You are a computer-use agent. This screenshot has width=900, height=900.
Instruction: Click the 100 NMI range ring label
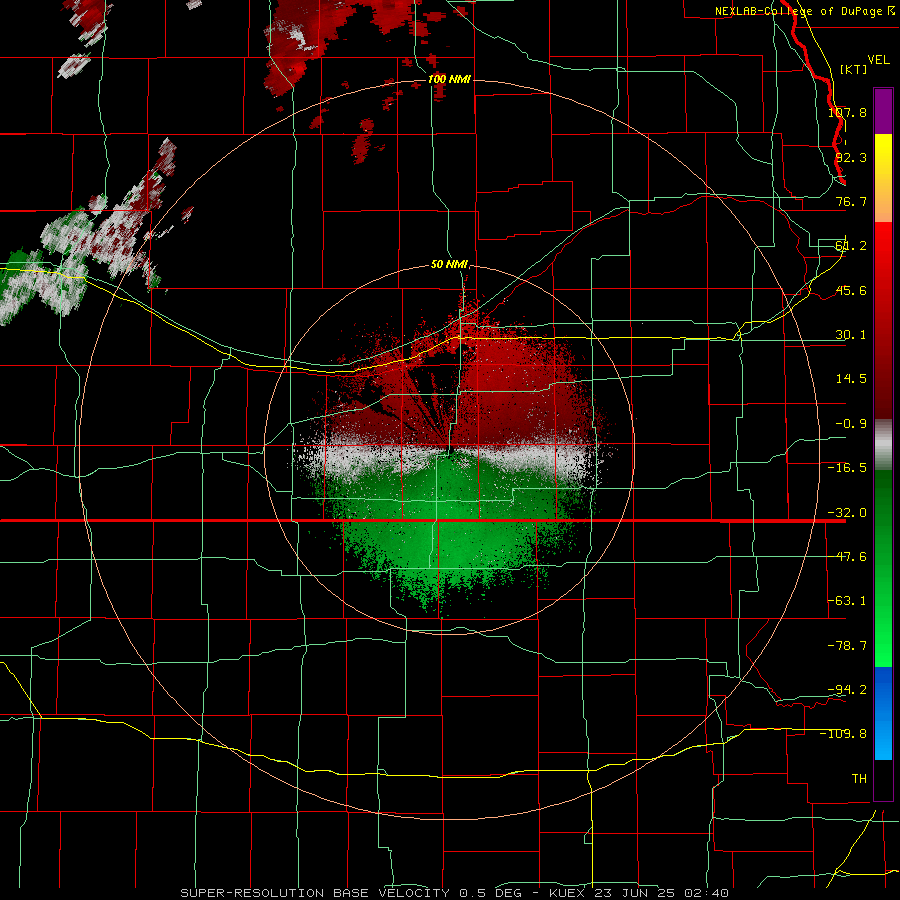coord(449,79)
